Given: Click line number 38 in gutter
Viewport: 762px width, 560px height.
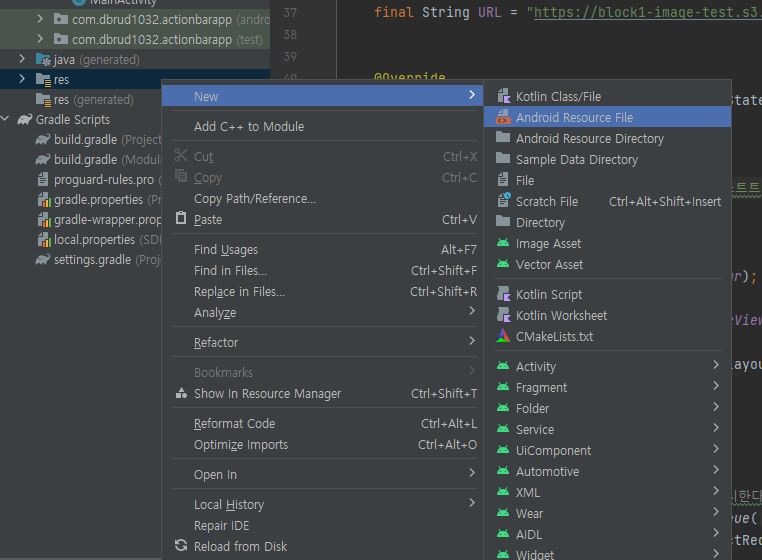Looking at the screenshot, I should point(290,35).
